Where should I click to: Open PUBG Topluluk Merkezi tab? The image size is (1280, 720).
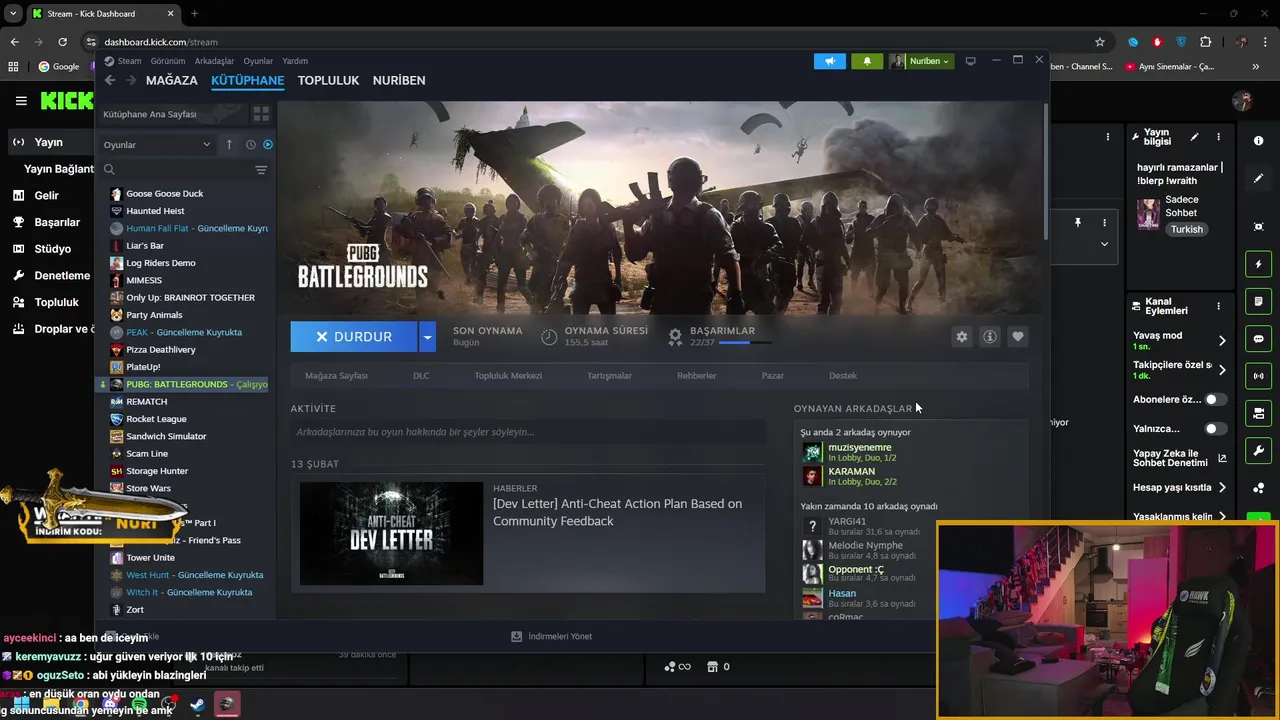click(508, 376)
